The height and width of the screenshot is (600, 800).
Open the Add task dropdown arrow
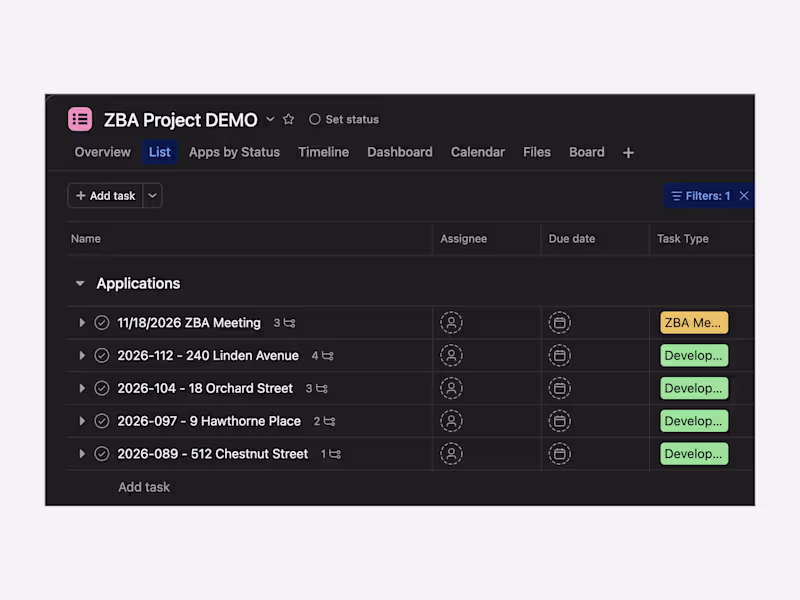[x=152, y=196]
